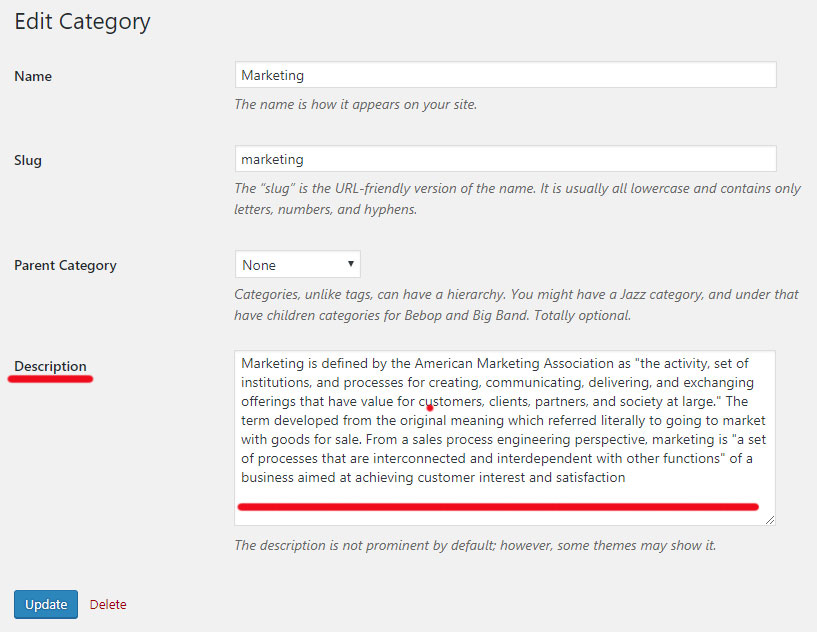Click the Slug field label

(x=28, y=160)
